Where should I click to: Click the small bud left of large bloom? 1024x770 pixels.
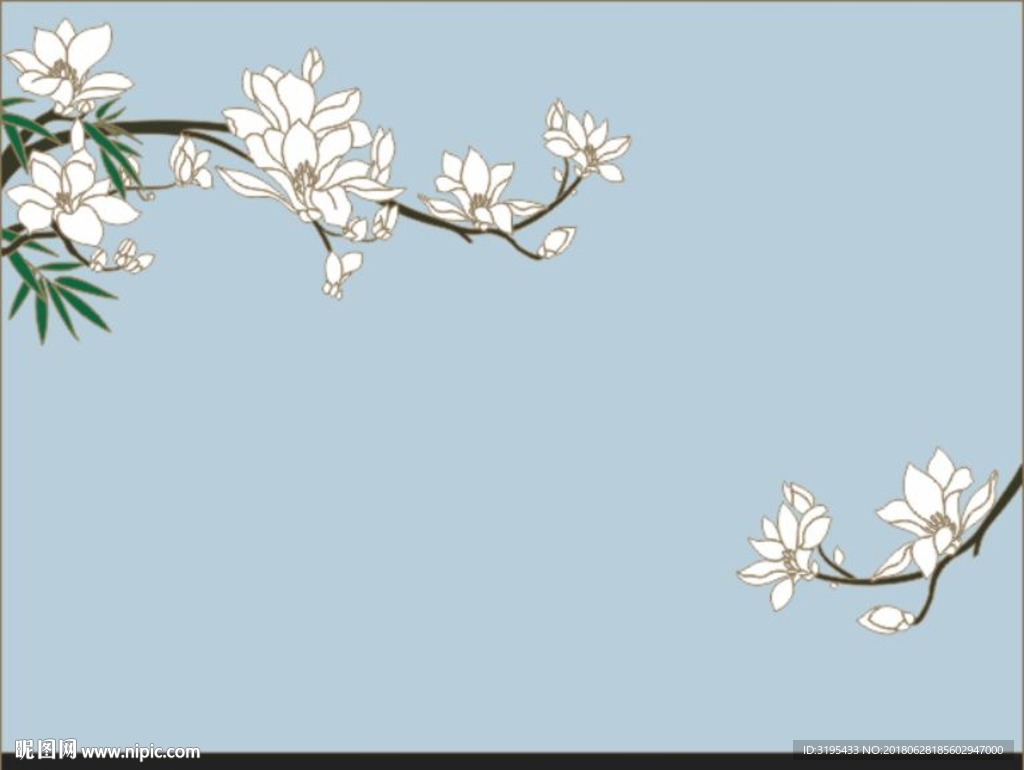click(x=188, y=162)
